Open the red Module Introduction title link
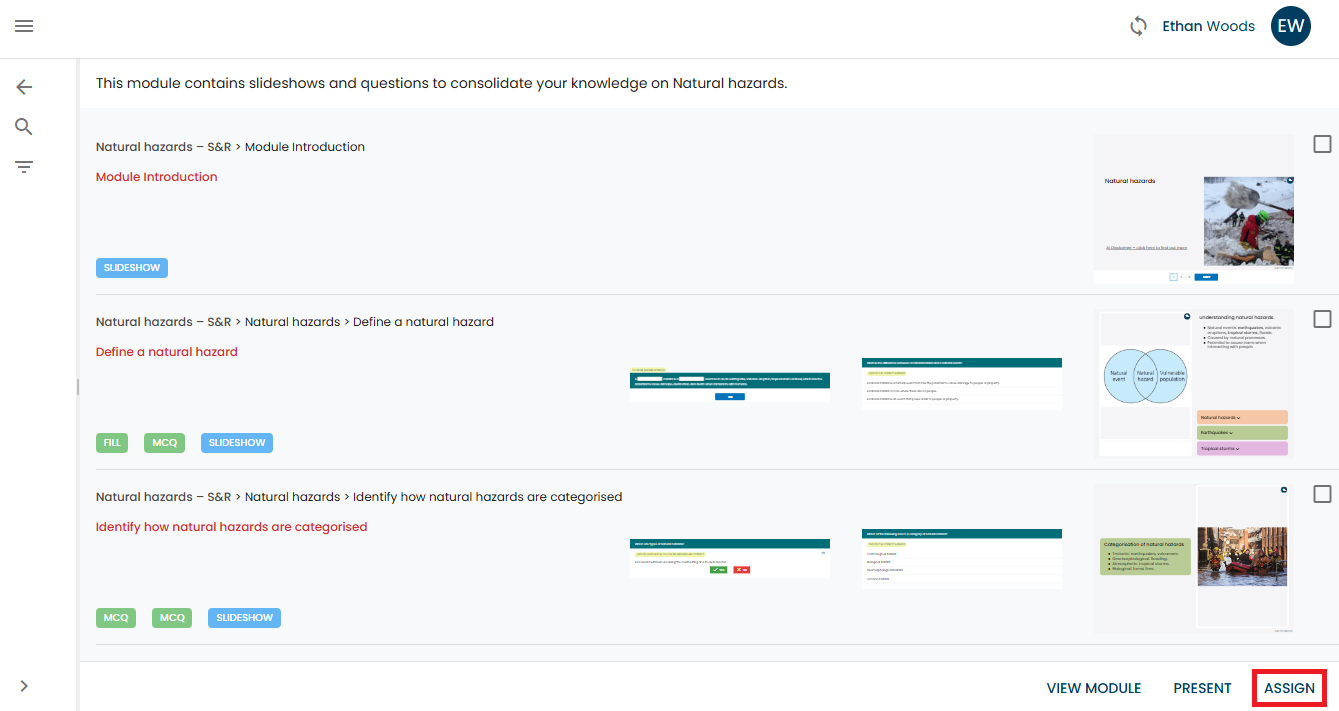The height and width of the screenshot is (711, 1339). coord(156,177)
